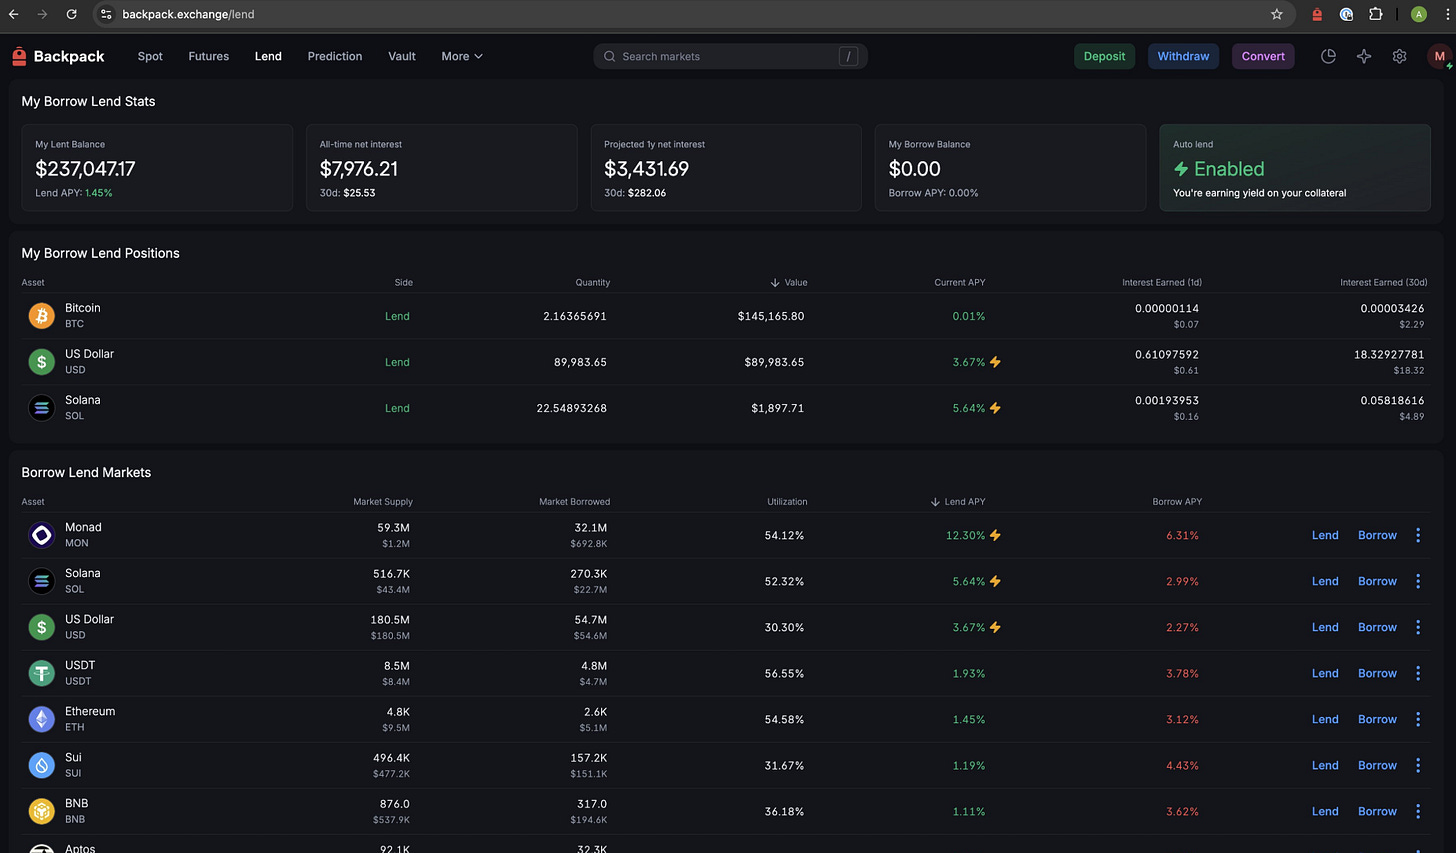Image resolution: width=1456 pixels, height=853 pixels.
Task: Open Solana market row three-dot menu
Action: tap(1418, 581)
